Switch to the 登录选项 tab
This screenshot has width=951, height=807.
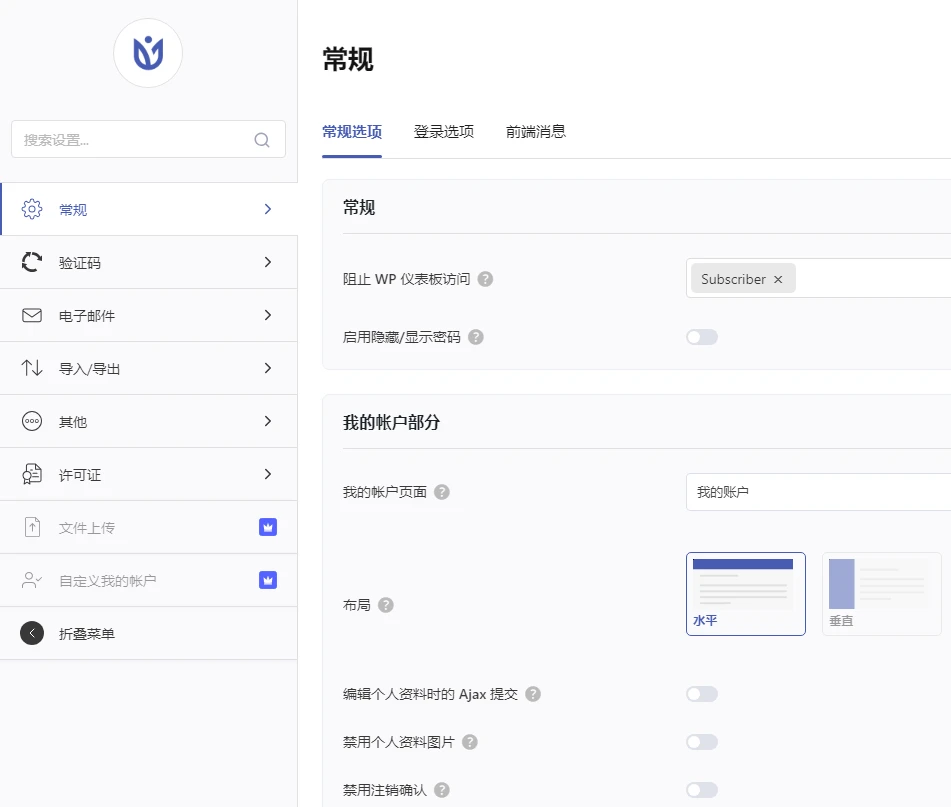click(x=443, y=130)
